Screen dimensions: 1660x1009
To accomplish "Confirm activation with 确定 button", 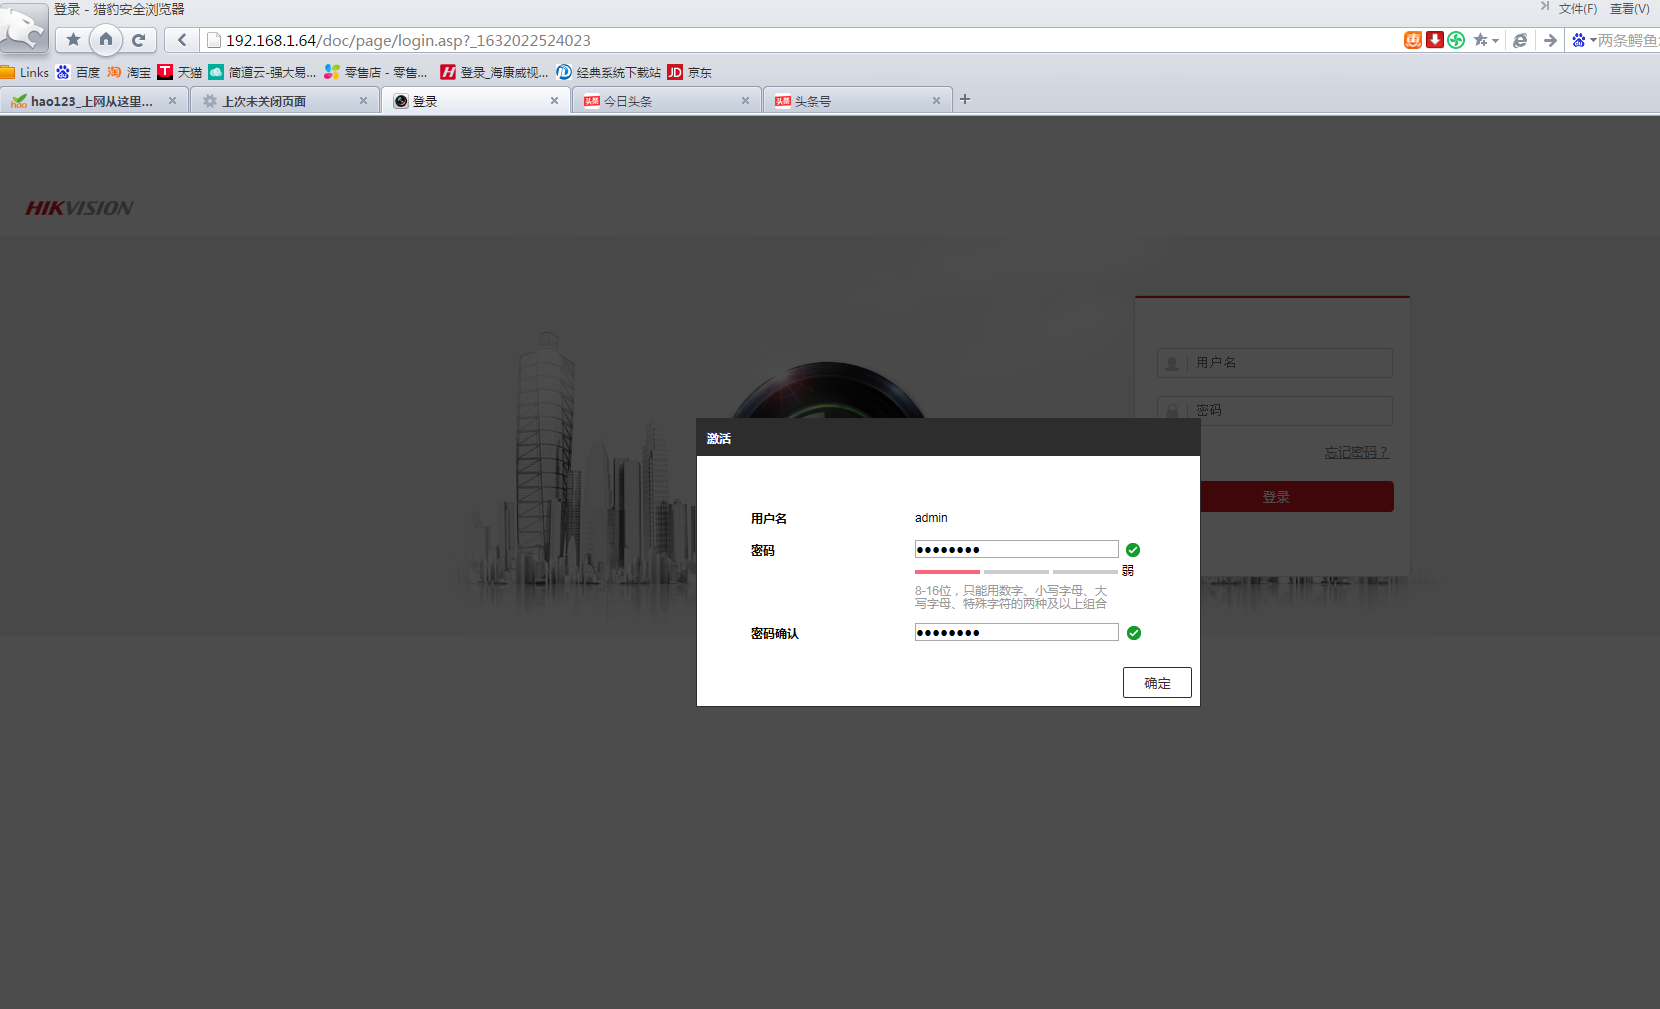I will (1157, 683).
